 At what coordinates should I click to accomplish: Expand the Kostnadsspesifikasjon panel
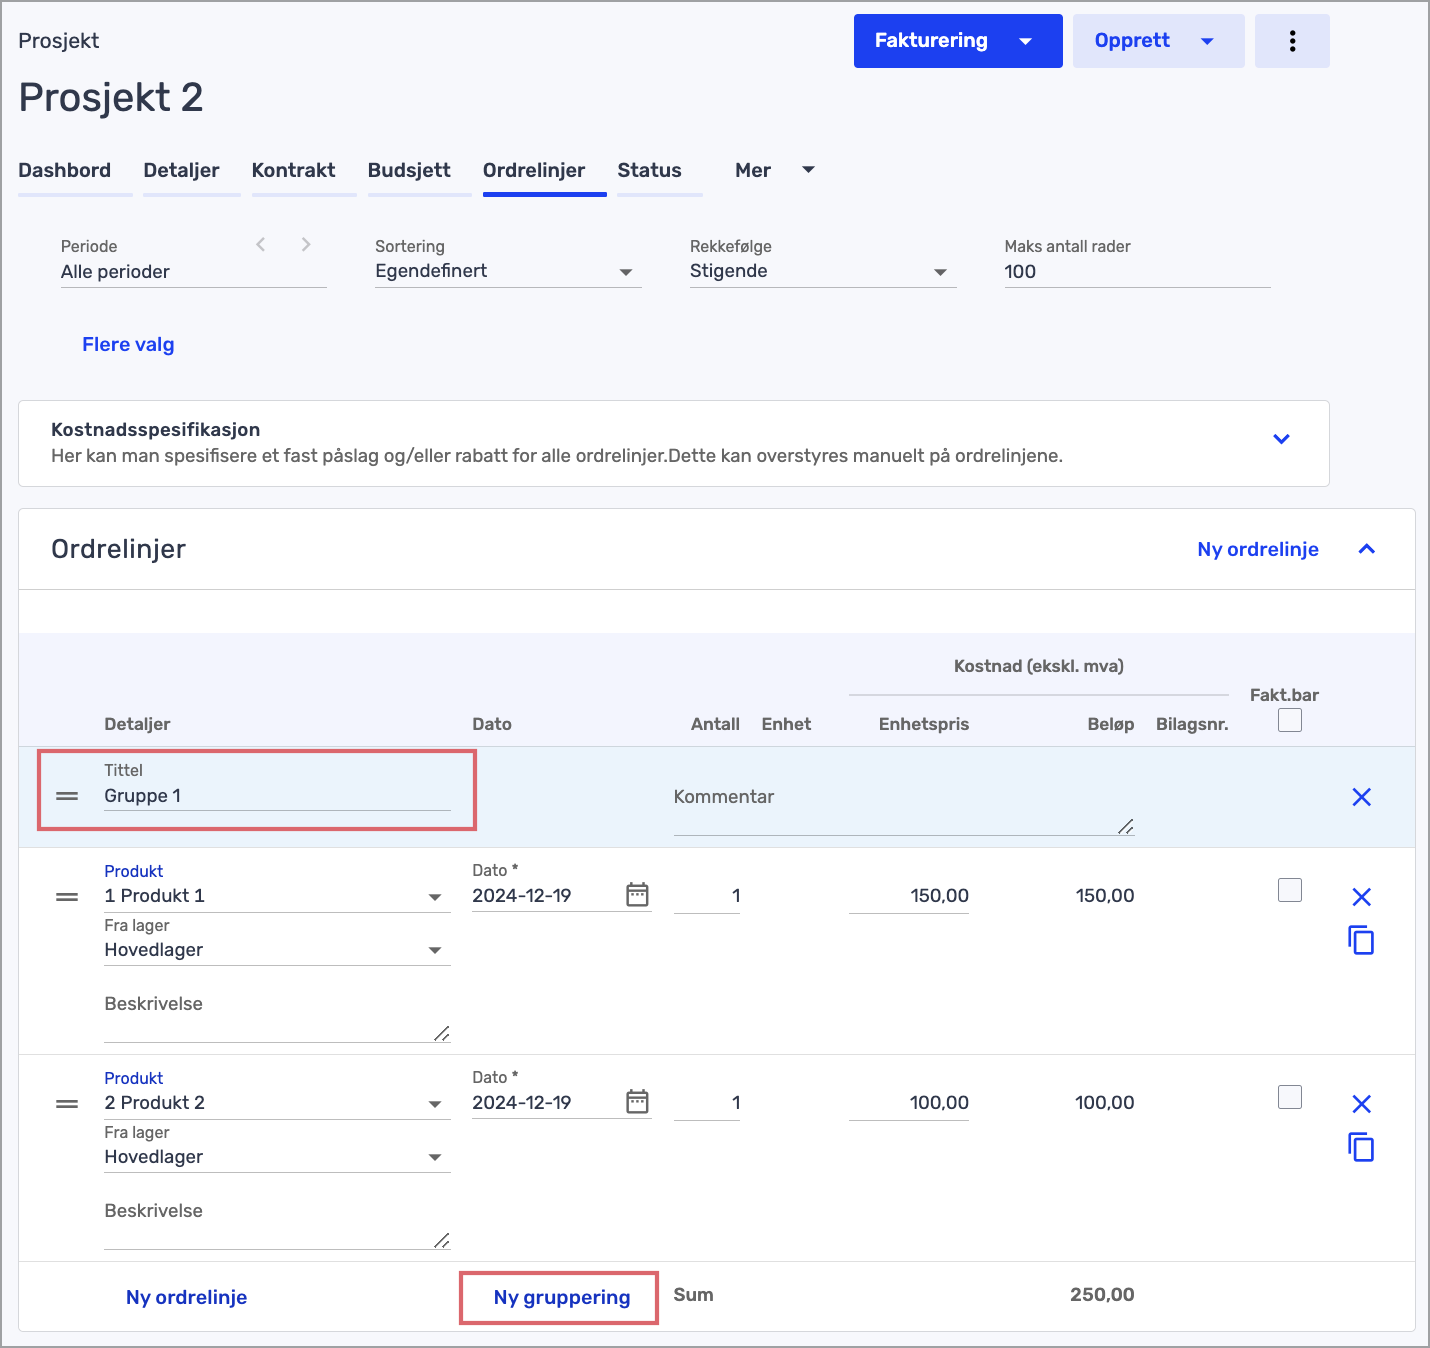coord(1281,439)
